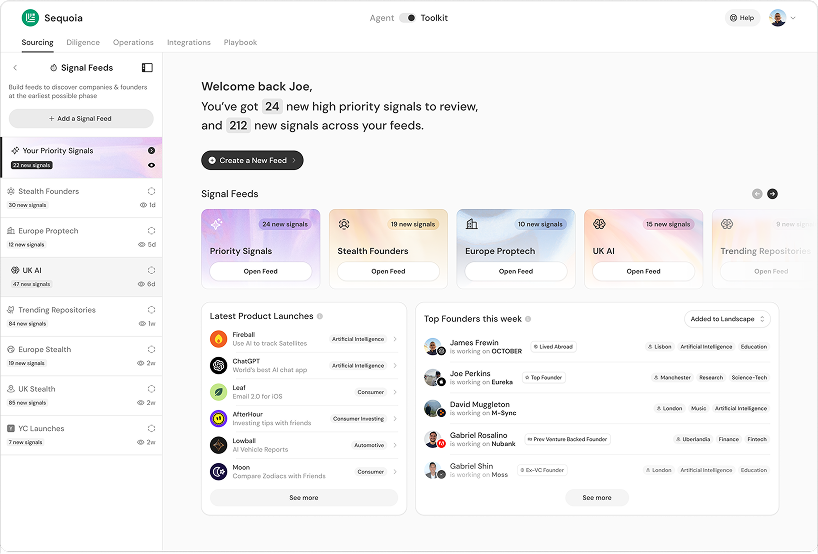Toggle eye icon on Priority Signals row

click(x=151, y=165)
